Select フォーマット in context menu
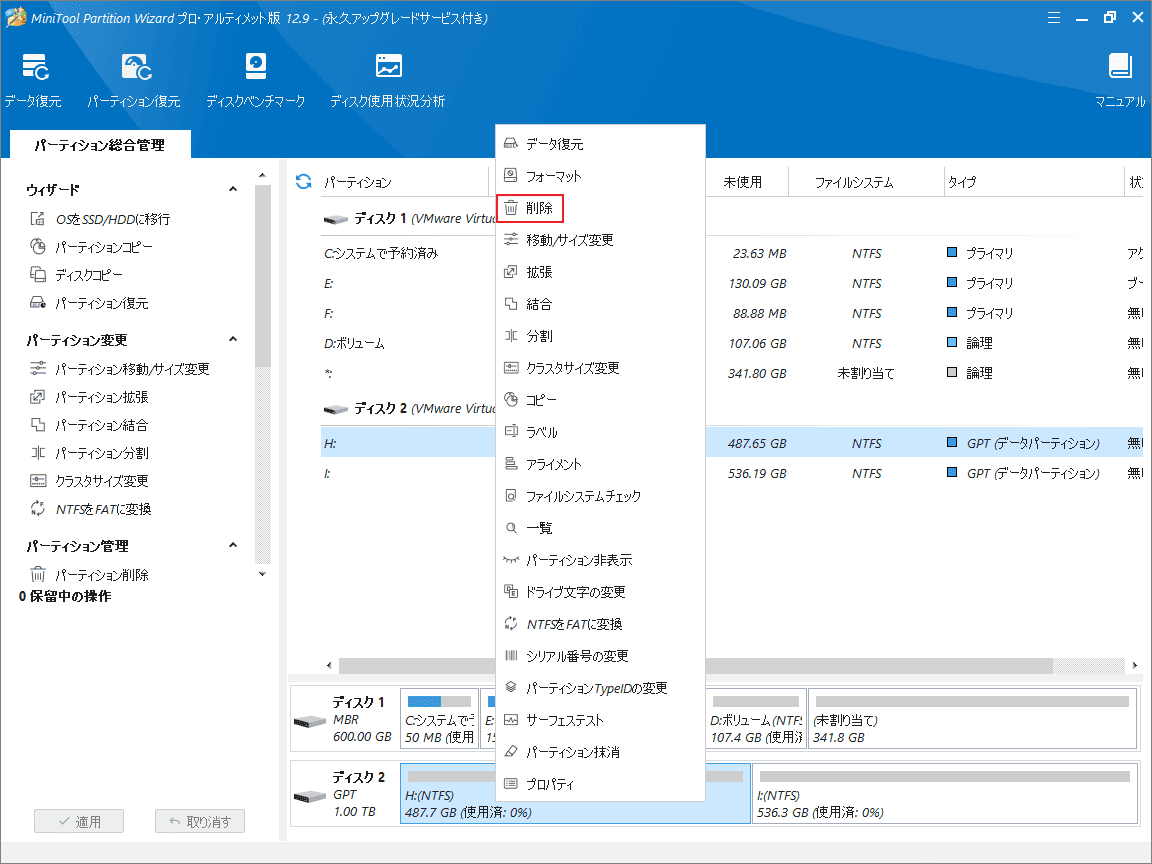Viewport: 1152px width, 864px height. pos(600,176)
